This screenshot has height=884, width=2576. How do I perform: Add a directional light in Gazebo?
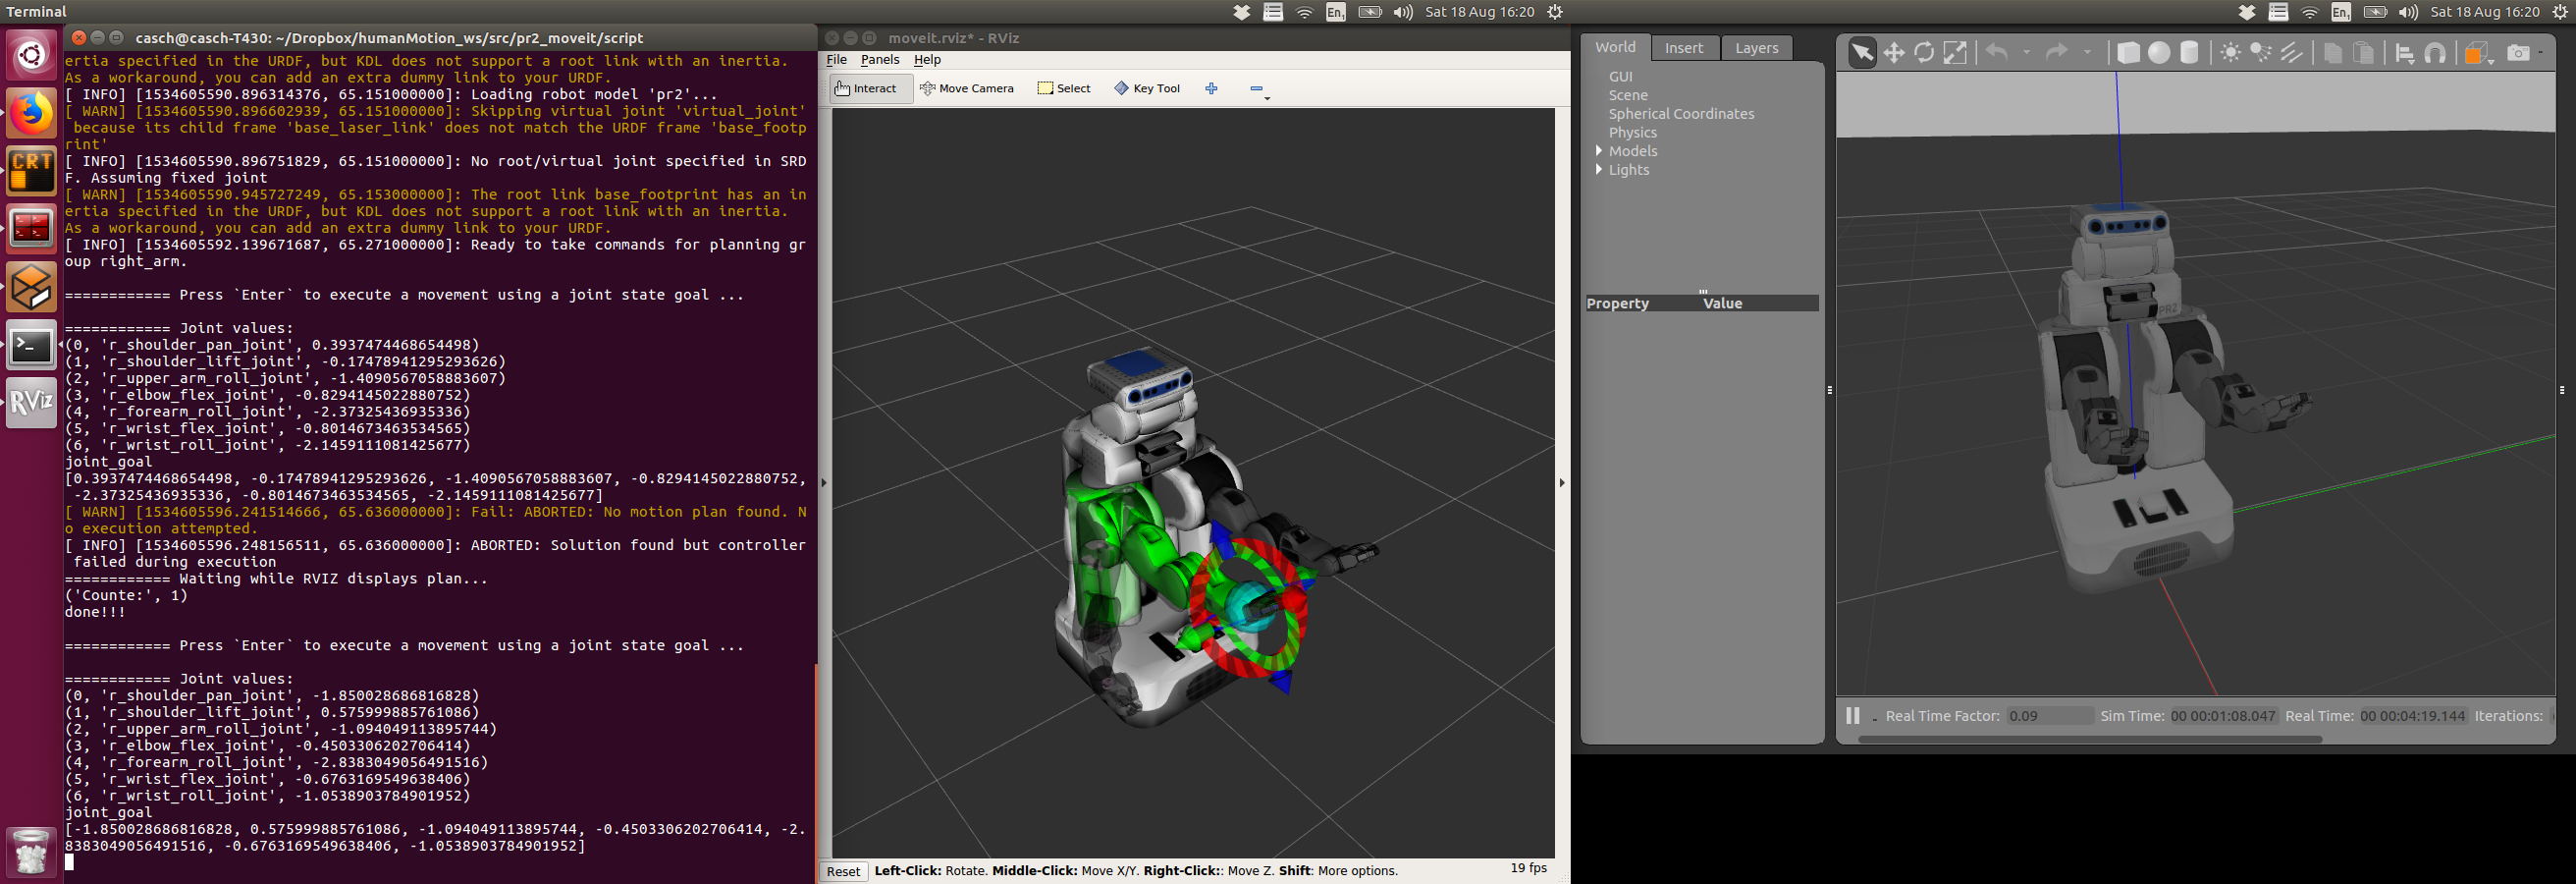click(2291, 53)
